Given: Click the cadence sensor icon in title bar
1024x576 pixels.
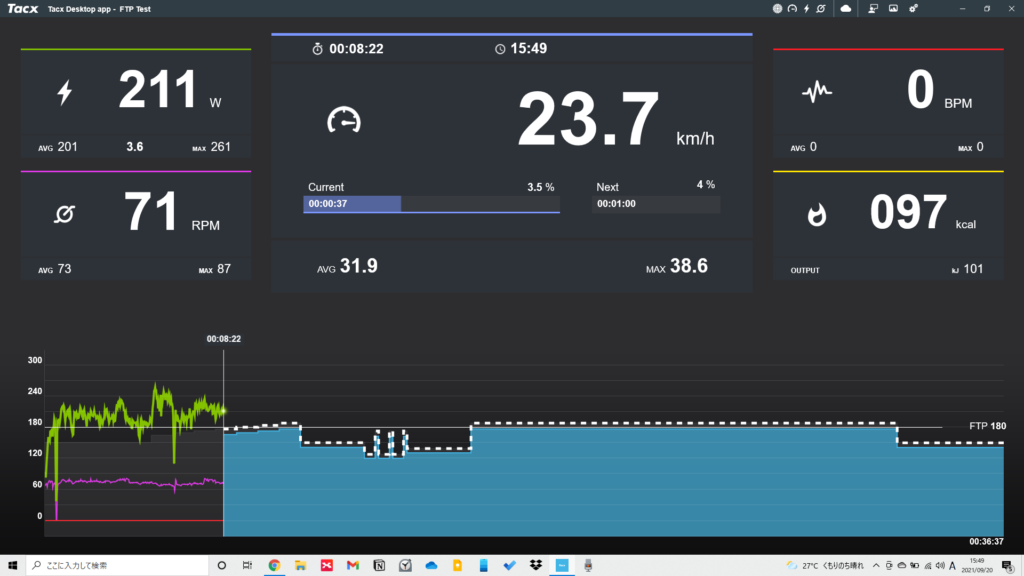Looking at the screenshot, I should pos(821,8).
